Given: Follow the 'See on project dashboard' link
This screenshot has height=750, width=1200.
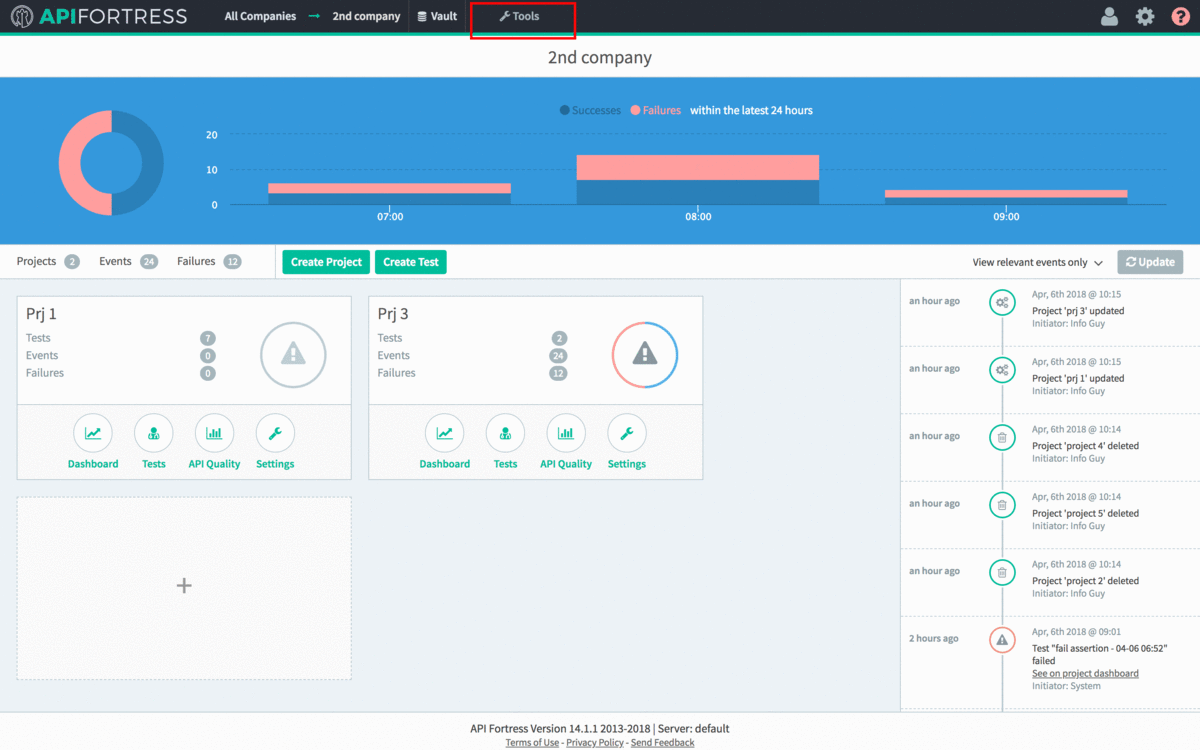Looking at the screenshot, I should tap(1085, 673).
